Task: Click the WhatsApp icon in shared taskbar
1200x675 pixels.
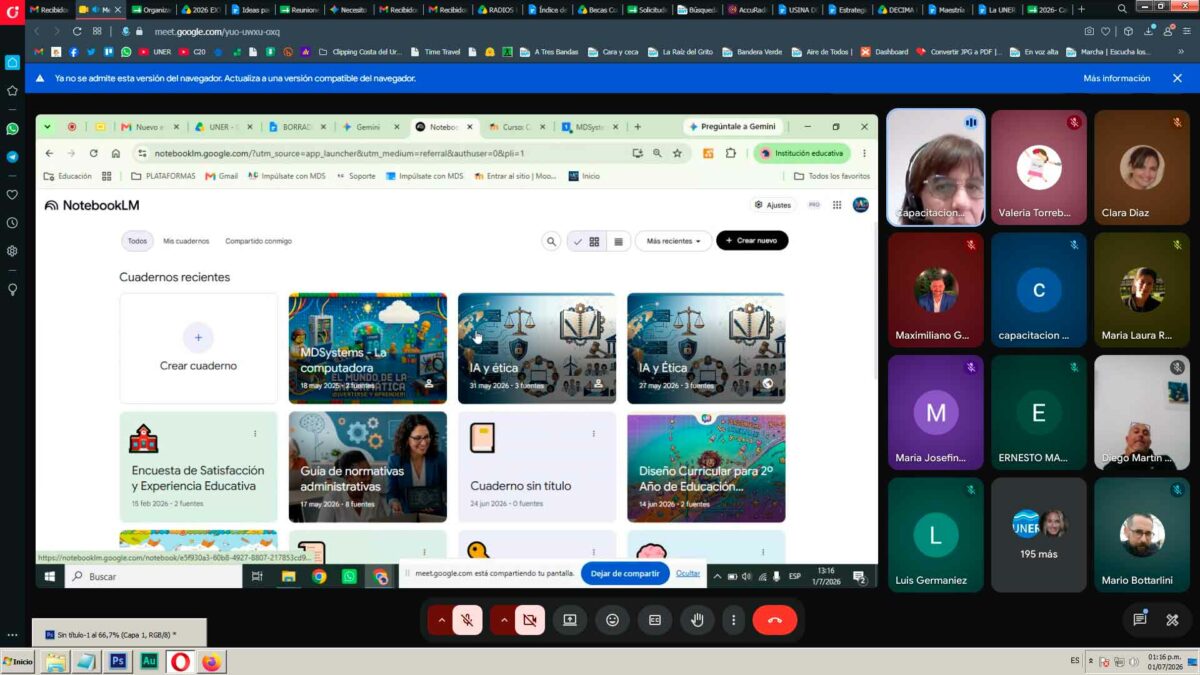Action: point(349,576)
